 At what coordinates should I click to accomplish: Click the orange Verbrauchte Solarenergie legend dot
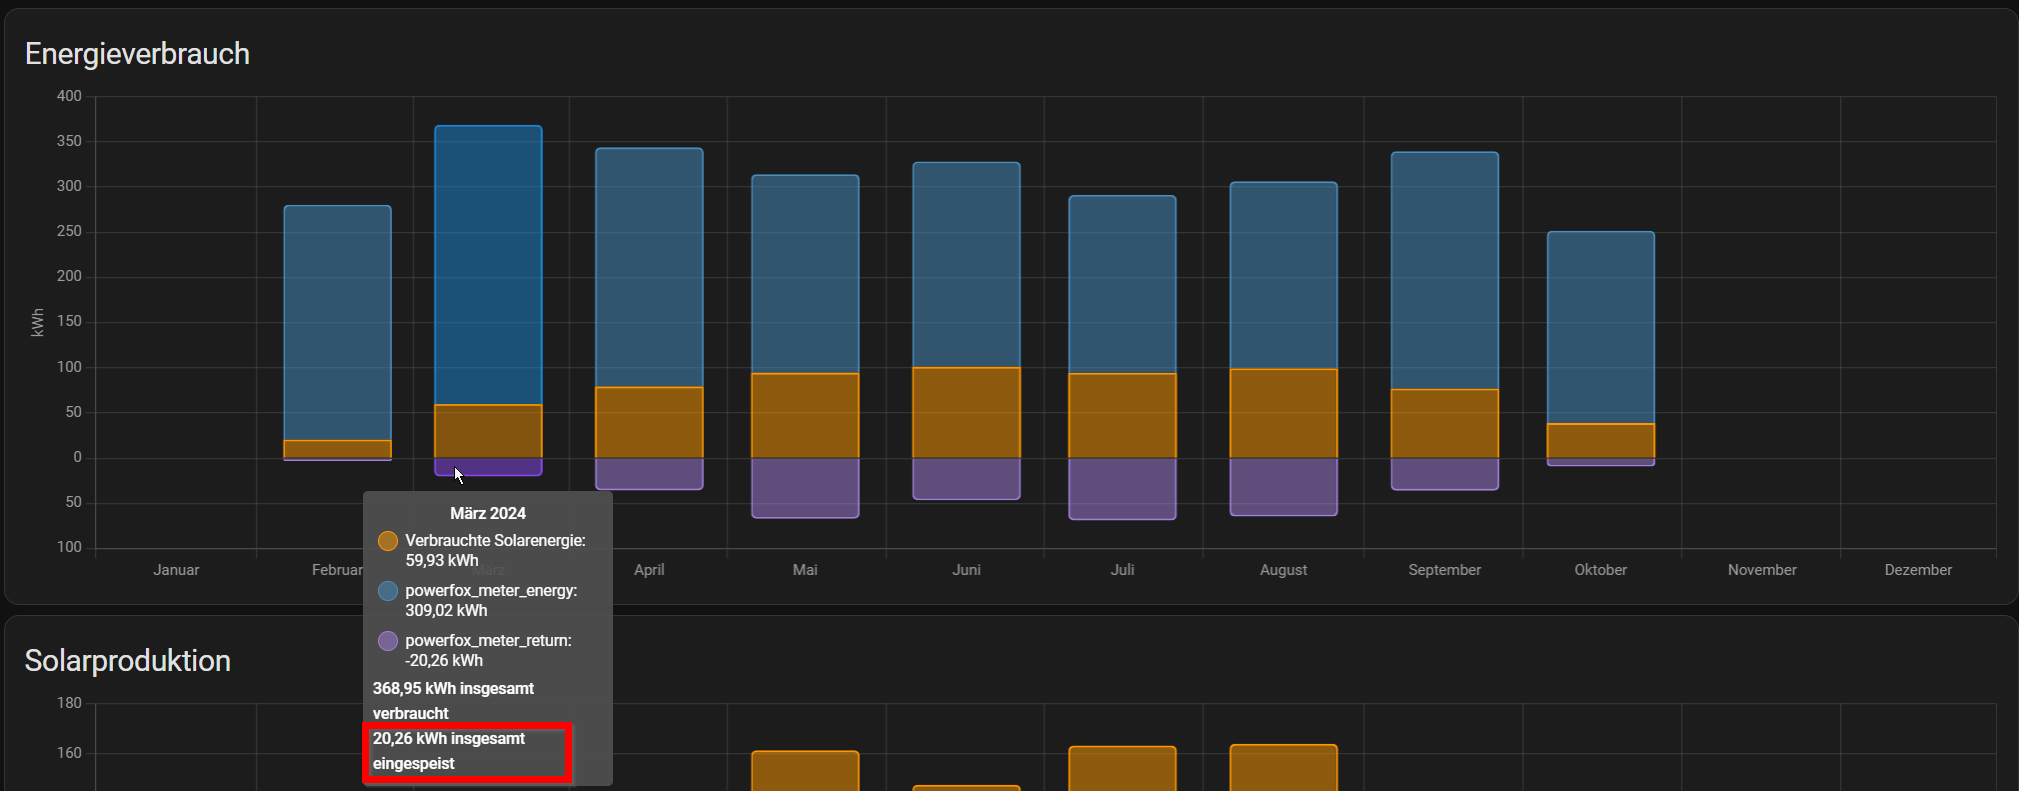(388, 541)
